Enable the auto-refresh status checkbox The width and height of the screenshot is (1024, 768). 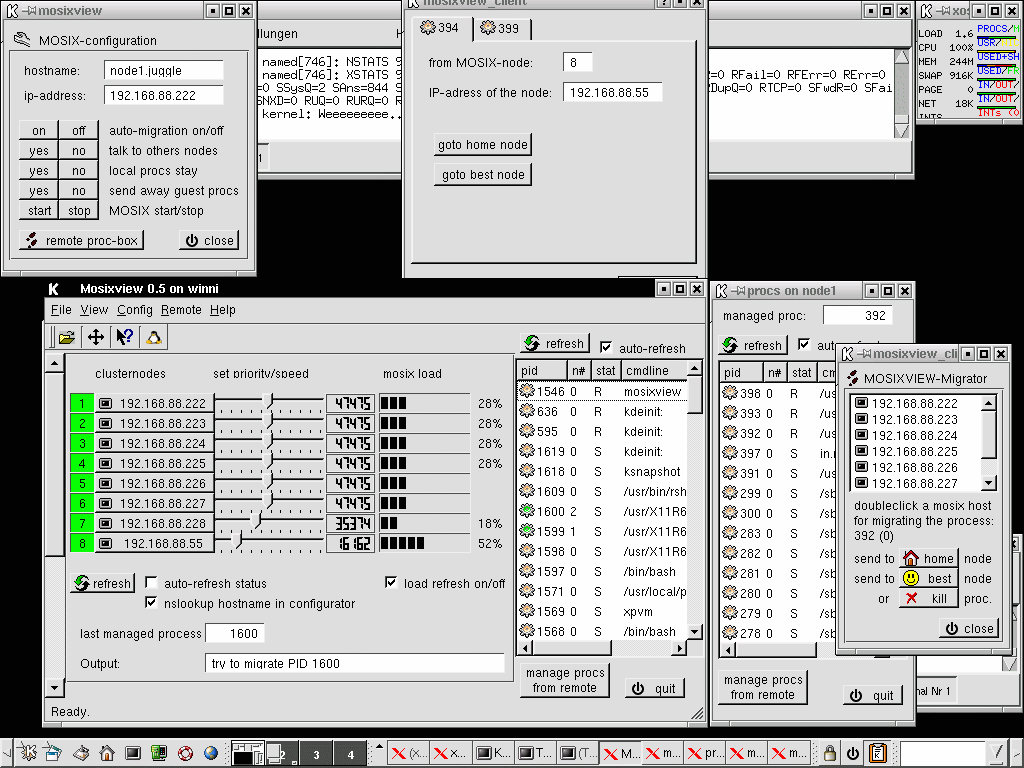coord(151,582)
